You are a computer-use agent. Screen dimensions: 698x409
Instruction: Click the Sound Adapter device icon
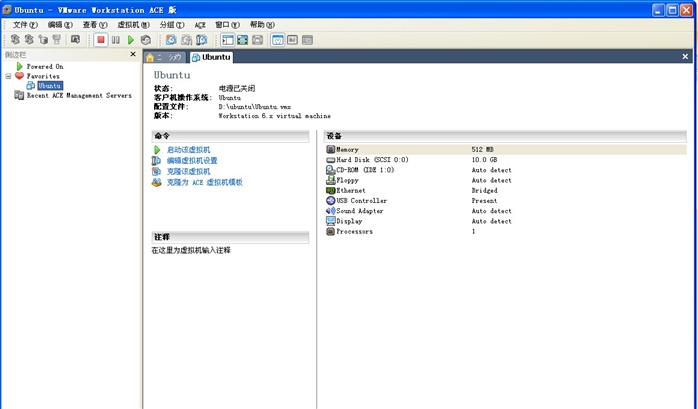coord(330,211)
